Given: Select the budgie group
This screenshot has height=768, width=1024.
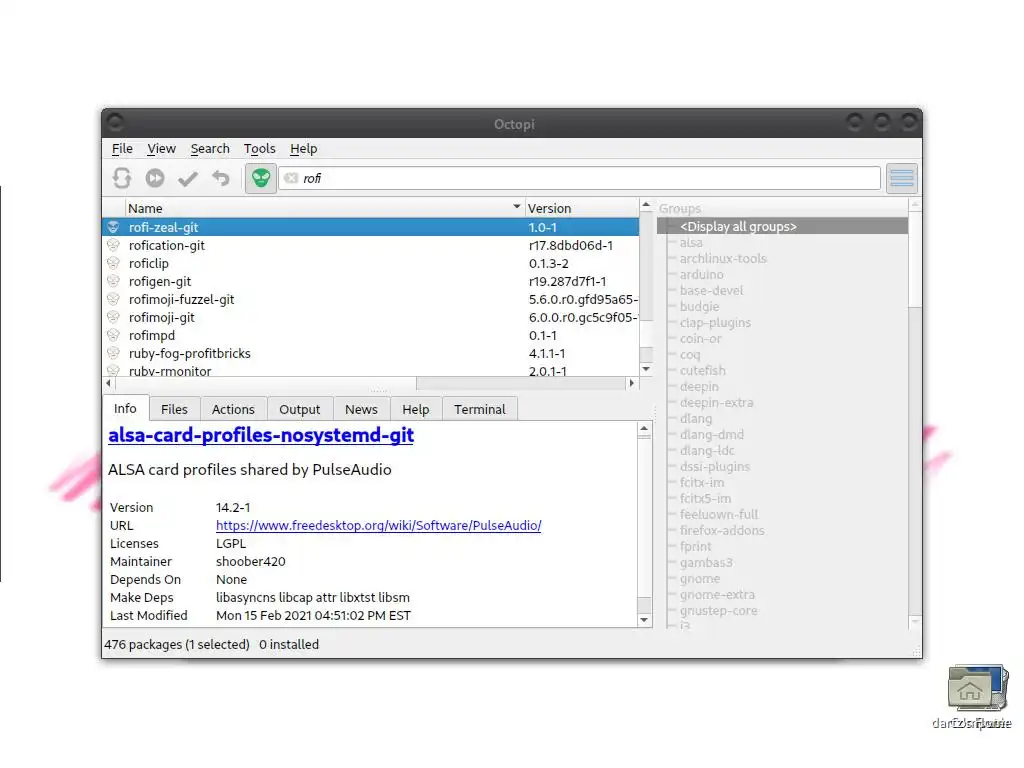Looking at the screenshot, I should coord(699,307).
